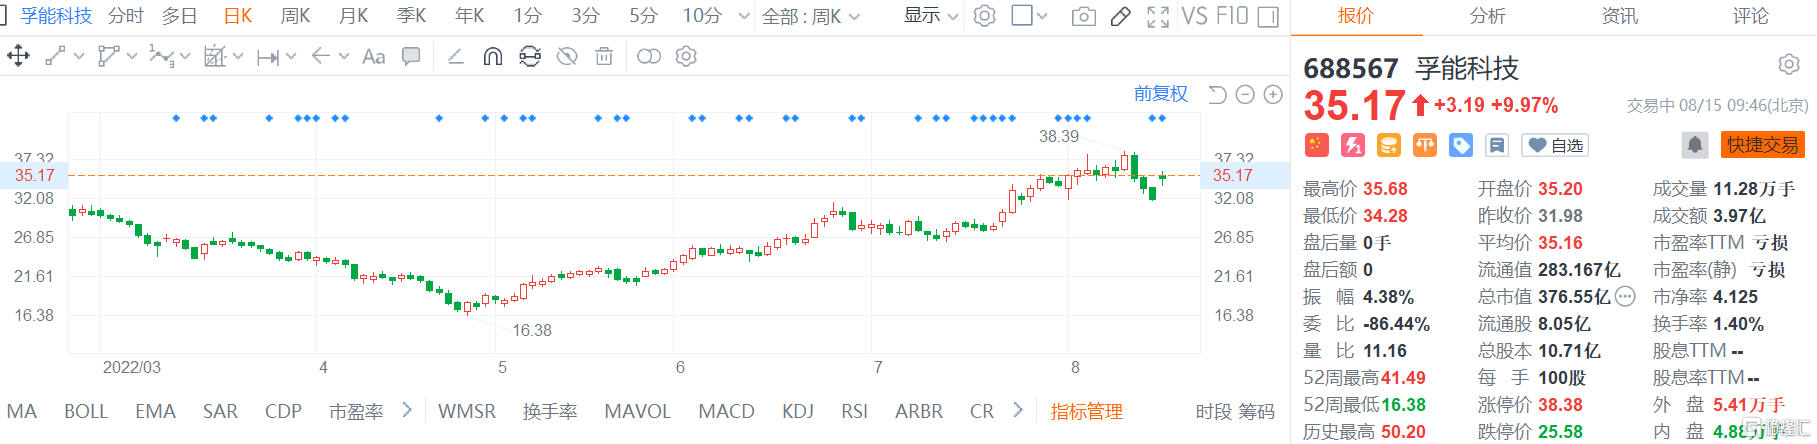Enter fullscreen chart mode
This screenshot has width=1817, height=444.
[x=1158, y=16]
